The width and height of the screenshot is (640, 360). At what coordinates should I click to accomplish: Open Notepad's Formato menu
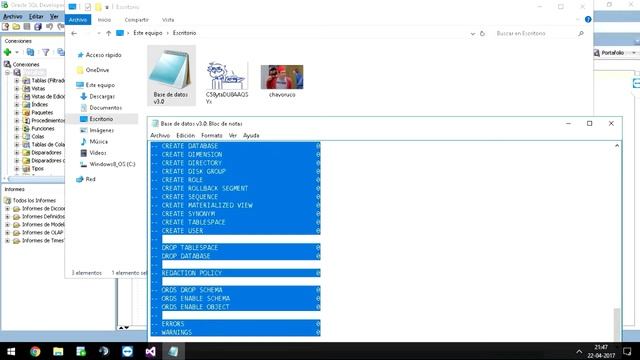[x=211, y=136]
